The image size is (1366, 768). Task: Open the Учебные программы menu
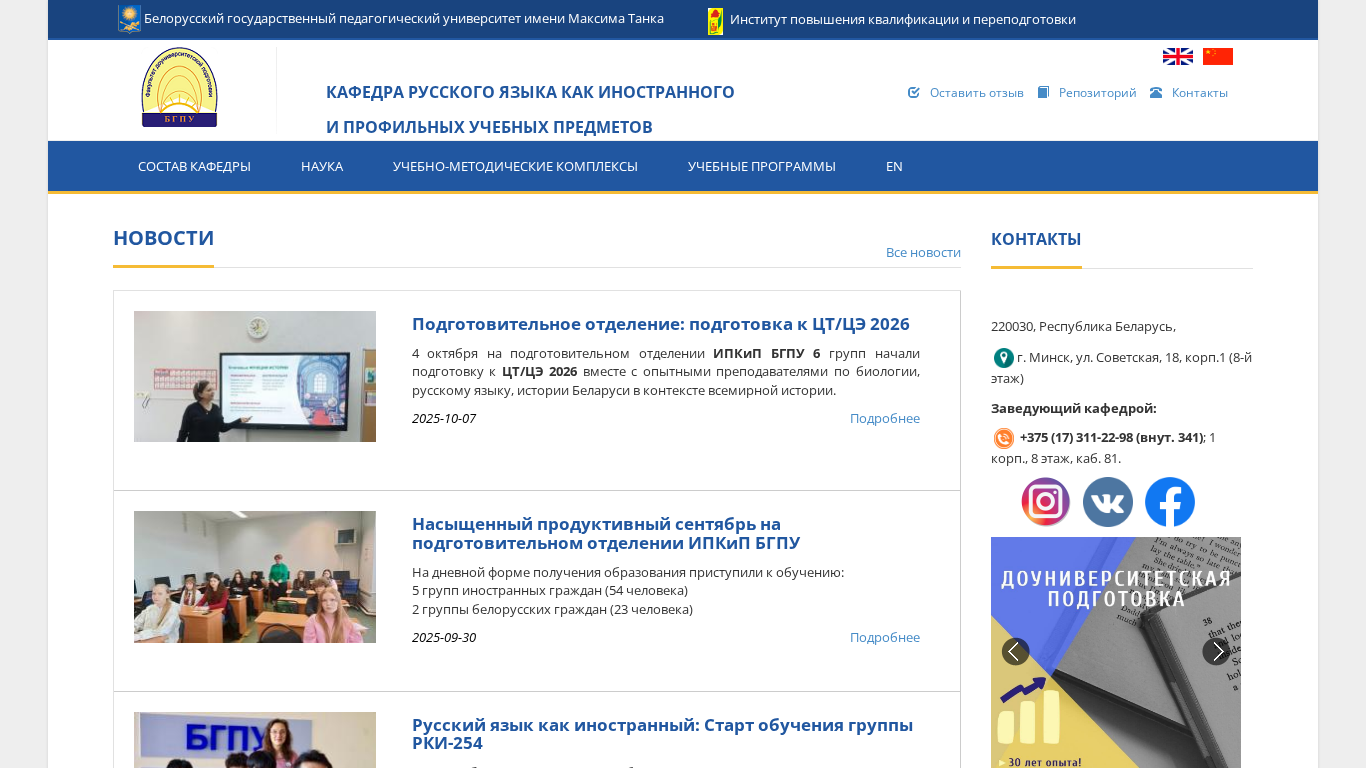[761, 167]
